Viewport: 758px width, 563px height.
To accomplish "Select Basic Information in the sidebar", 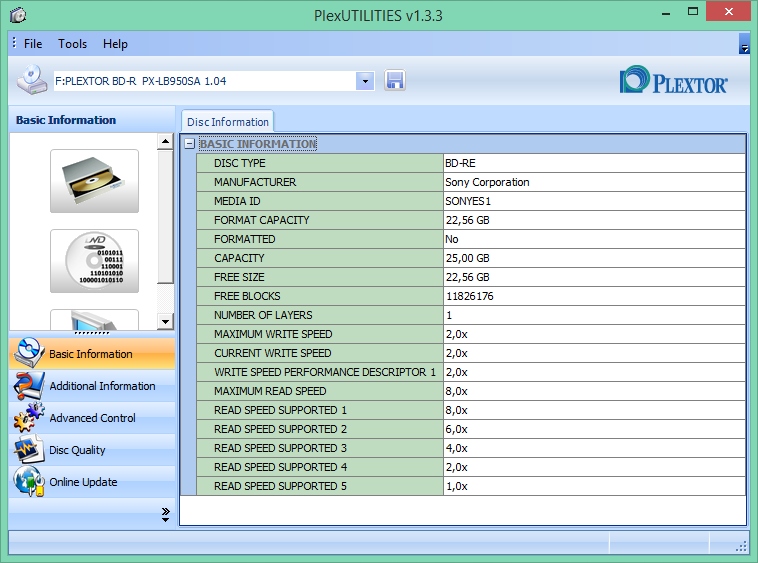I will point(92,353).
